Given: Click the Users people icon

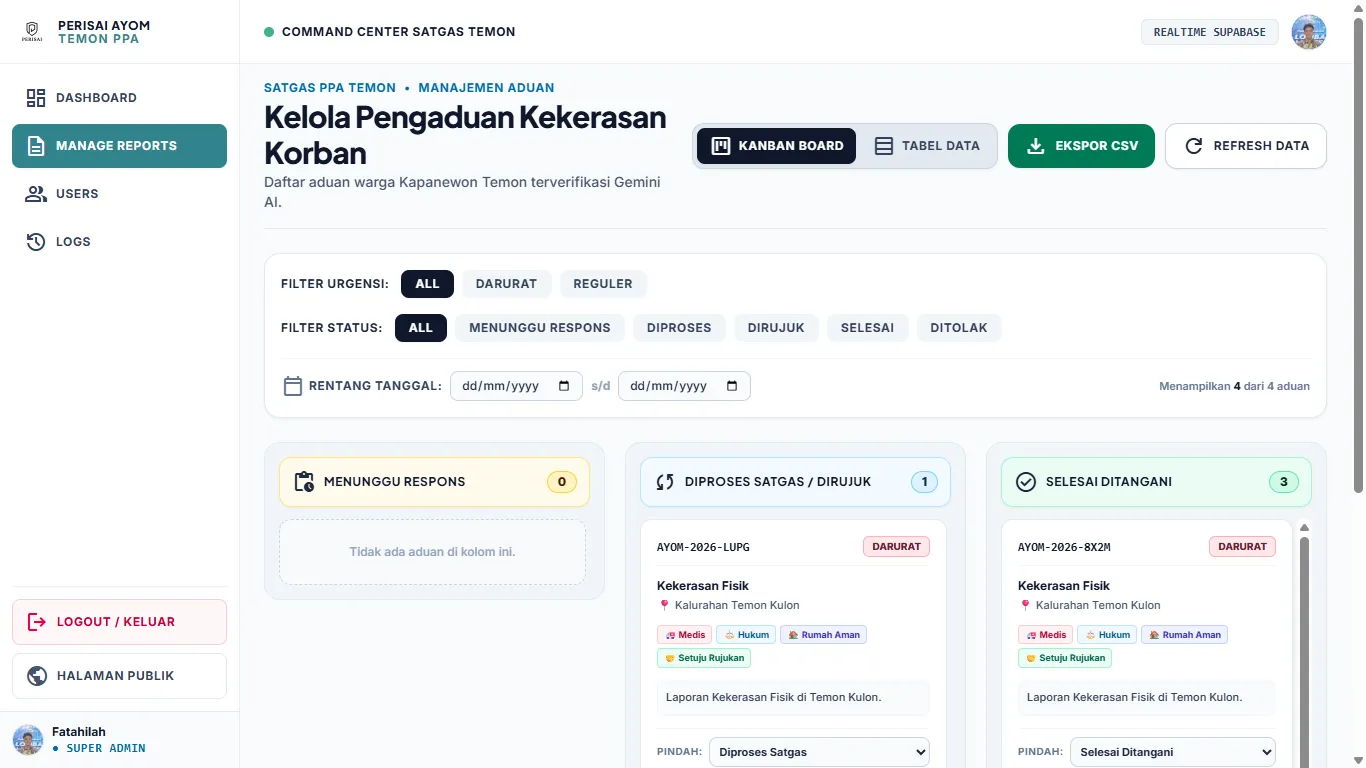Looking at the screenshot, I should (36, 194).
